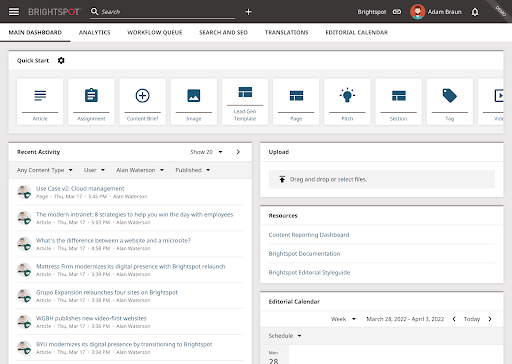Click Drag and drop or select files area
The height and width of the screenshot is (364, 512).
(x=382, y=179)
